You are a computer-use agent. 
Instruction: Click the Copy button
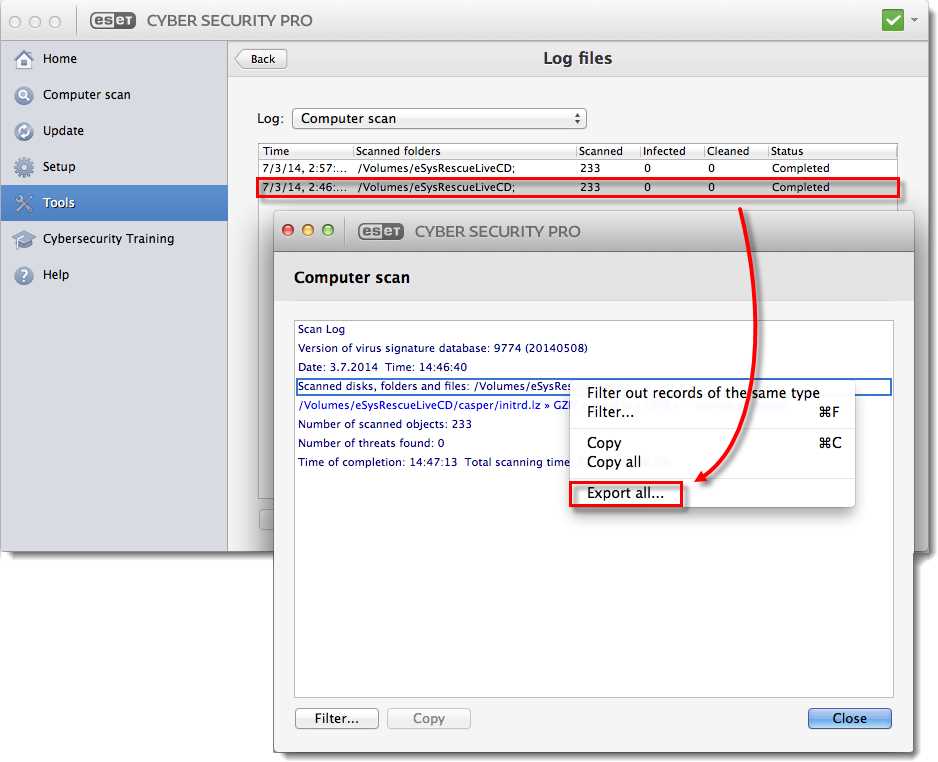(428, 718)
